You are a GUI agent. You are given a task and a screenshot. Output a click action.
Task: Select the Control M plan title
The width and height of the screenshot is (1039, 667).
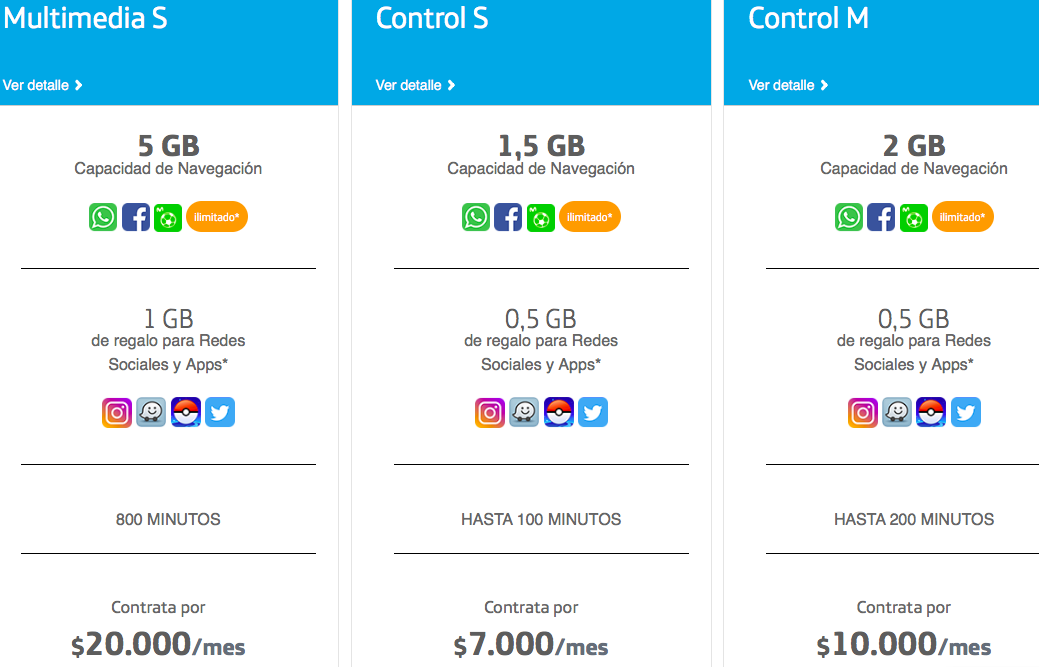pos(808,18)
